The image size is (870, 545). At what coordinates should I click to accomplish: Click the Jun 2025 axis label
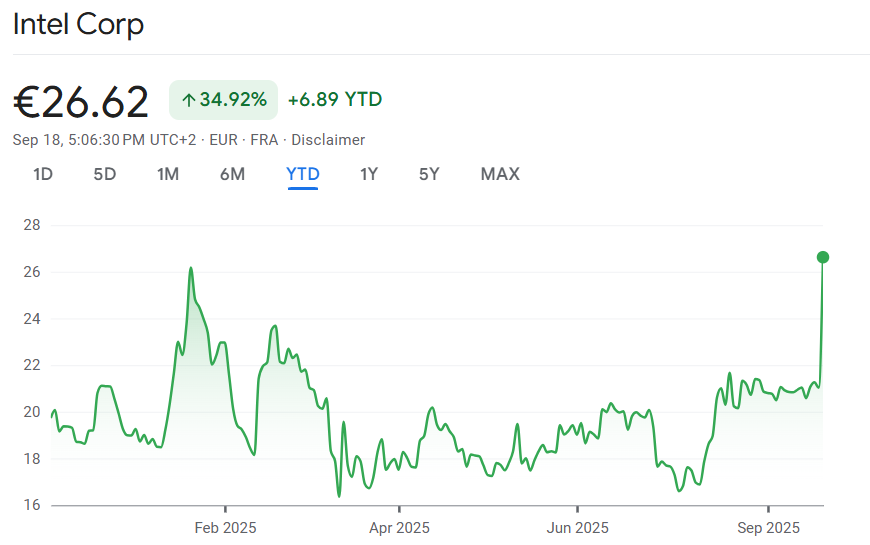click(x=577, y=527)
